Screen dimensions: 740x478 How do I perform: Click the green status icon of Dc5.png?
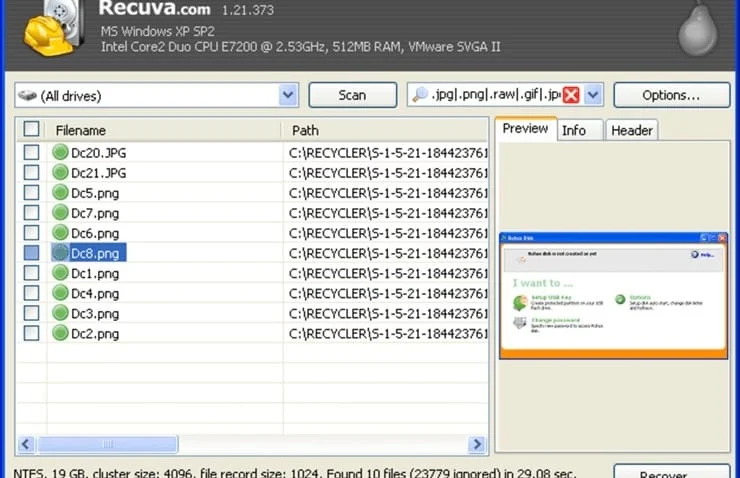60,193
